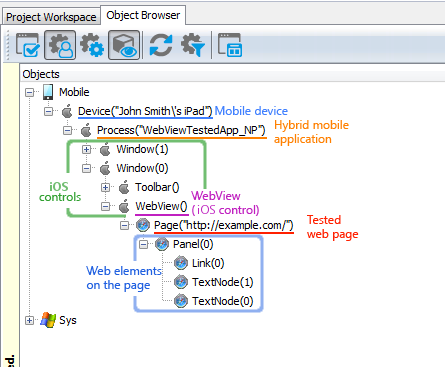Click the gear-with-filter toolbar icon

point(193,45)
